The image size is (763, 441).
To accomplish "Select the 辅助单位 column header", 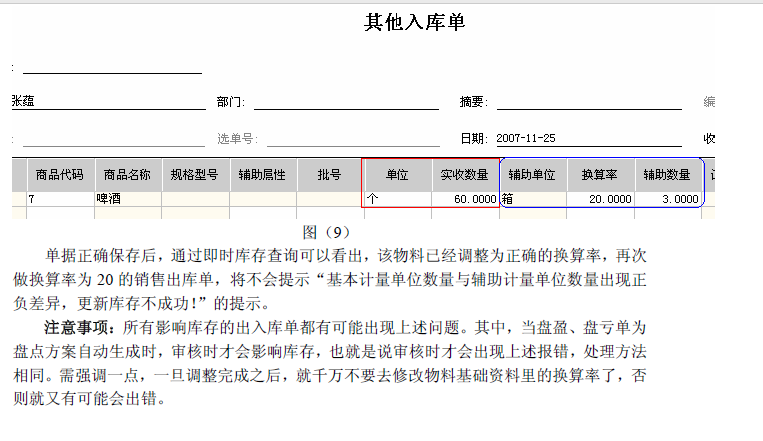I will [532, 175].
